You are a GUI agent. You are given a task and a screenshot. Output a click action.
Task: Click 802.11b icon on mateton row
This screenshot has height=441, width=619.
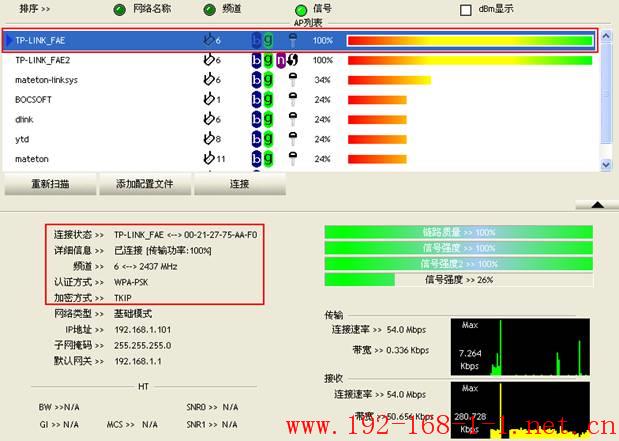[256, 159]
